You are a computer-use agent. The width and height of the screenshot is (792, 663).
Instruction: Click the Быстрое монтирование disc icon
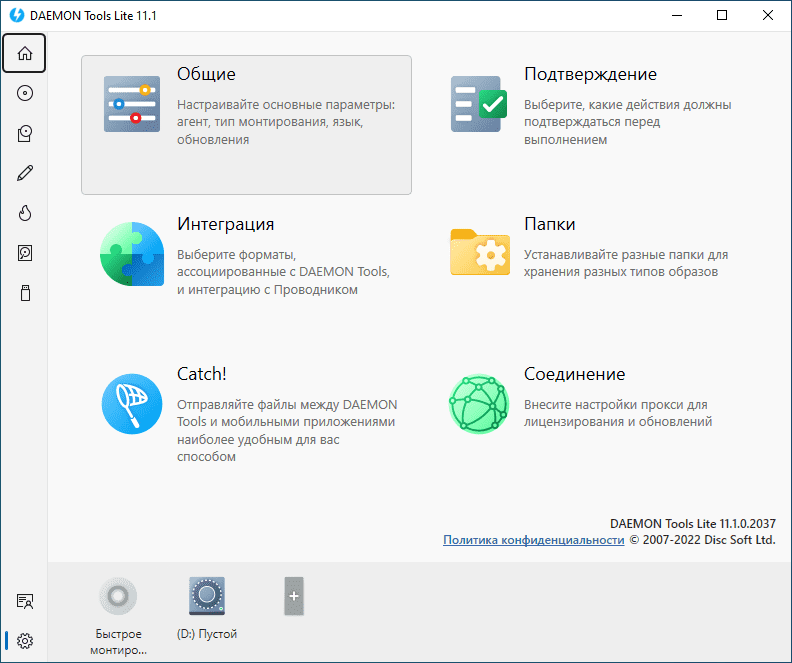tap(118, 596)
